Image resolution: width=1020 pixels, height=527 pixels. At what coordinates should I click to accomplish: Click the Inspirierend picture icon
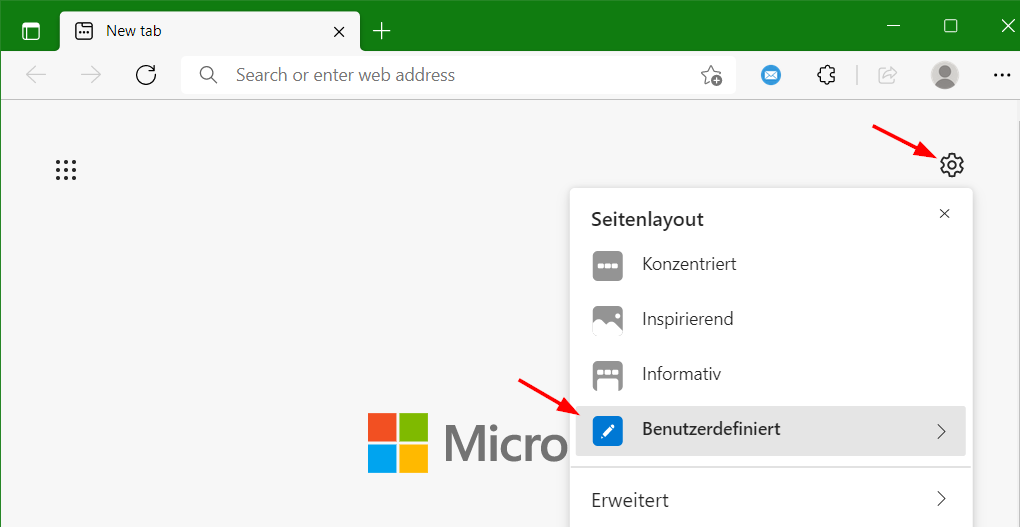(608, 321)
